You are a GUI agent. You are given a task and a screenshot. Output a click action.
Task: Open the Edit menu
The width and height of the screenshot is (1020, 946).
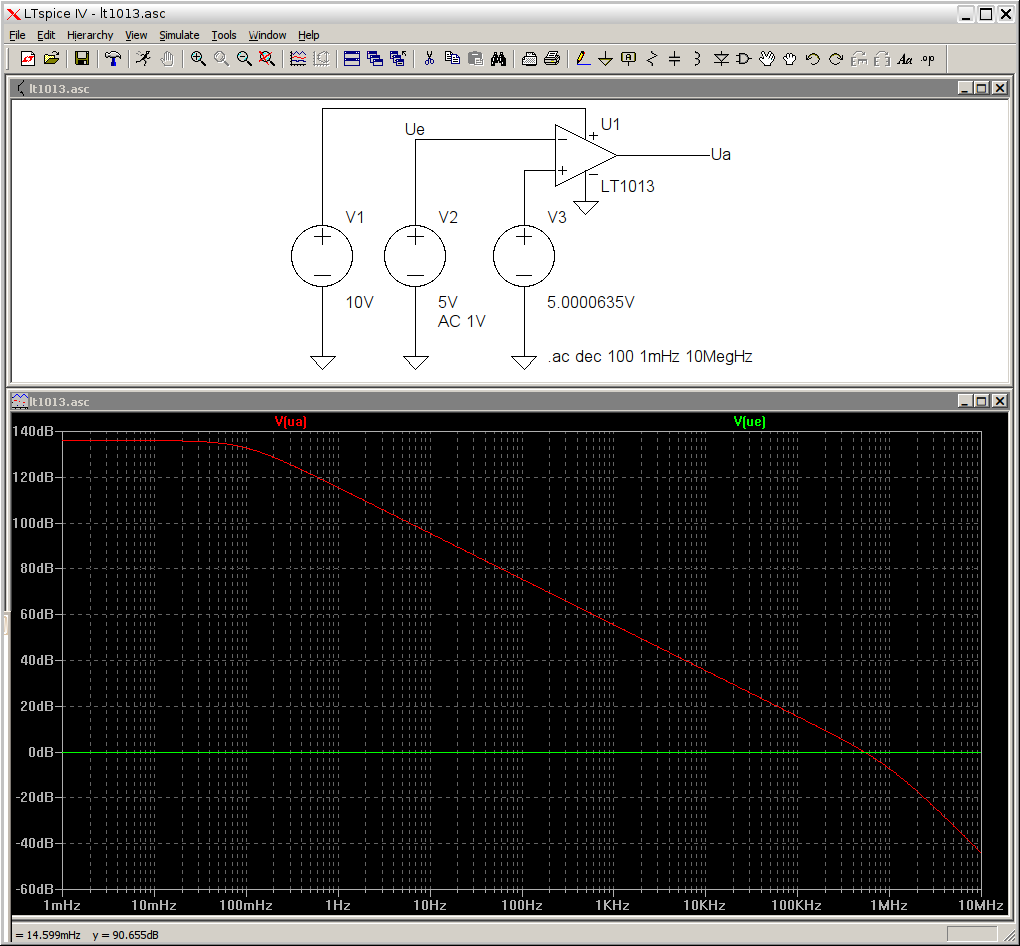[x=46, y=35]
